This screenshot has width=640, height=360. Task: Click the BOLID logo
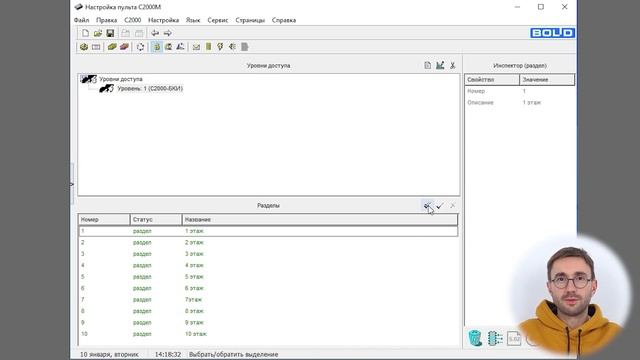(553, 33)
